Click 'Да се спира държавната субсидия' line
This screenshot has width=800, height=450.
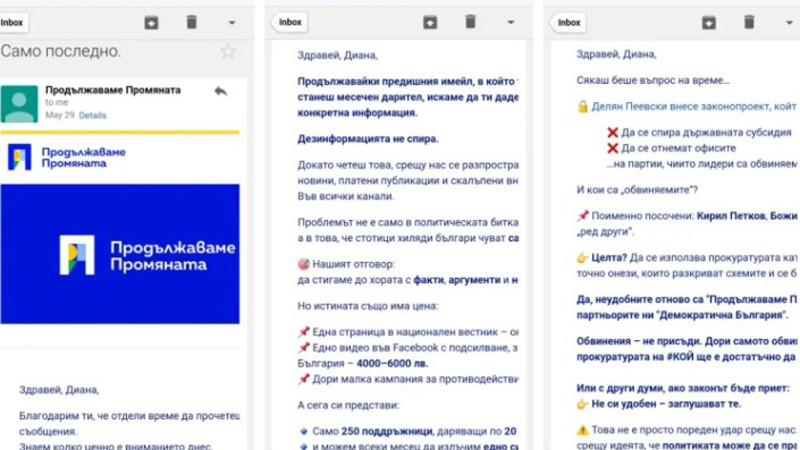[x=706, y=132]
